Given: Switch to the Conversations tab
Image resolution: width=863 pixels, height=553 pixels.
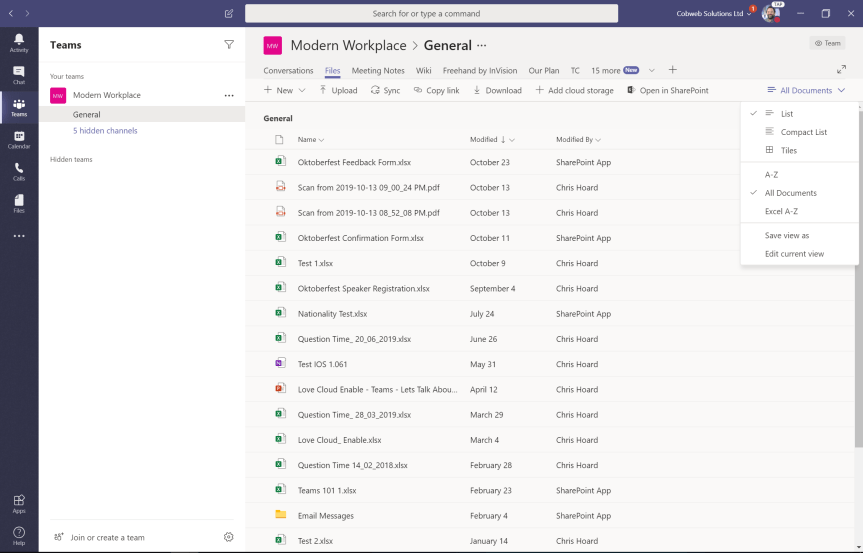Looking at the screenshot, I should click(x=288, y=70).
